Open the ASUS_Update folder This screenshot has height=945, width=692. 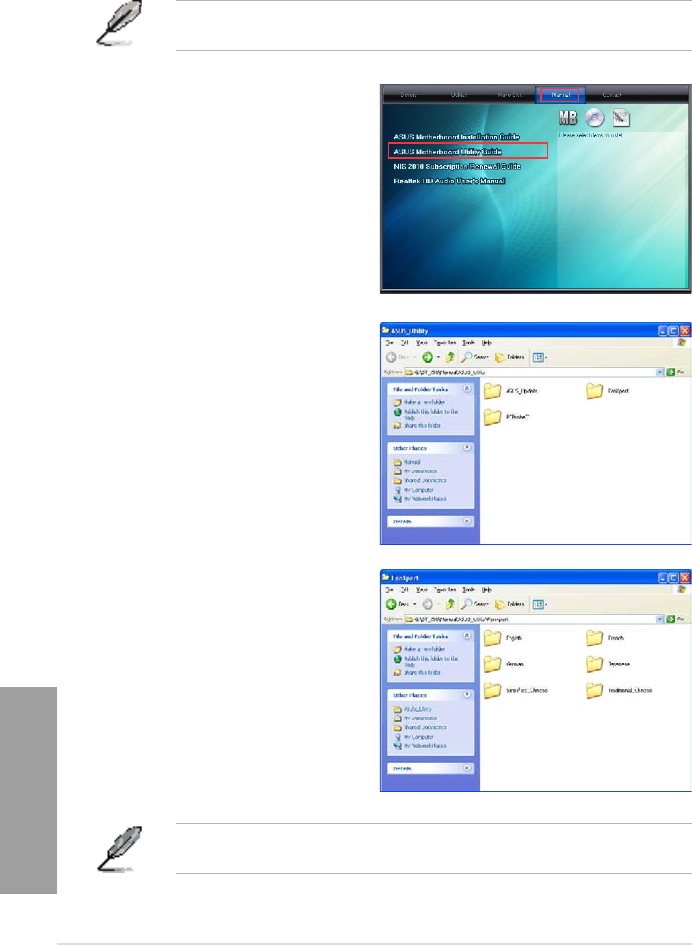pyautogui.click(x=511, y=391)
